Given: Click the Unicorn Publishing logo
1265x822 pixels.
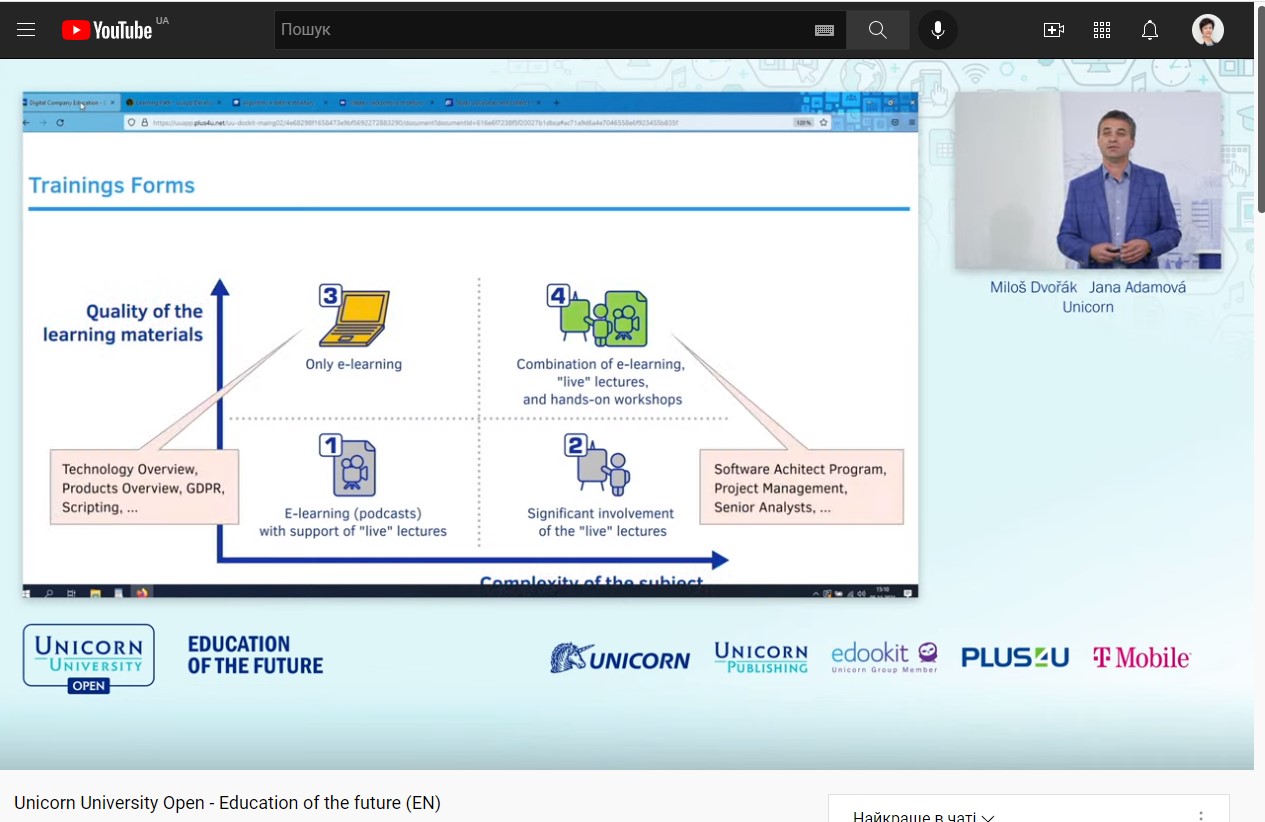Looking at the screenshot, I should pos(761,657).
